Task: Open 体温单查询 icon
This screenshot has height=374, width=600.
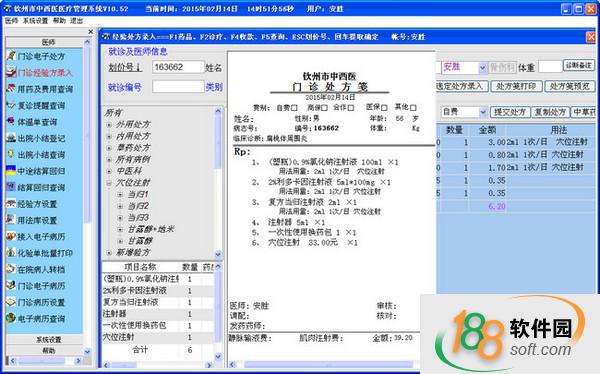Action: click(x=11, y=122)
